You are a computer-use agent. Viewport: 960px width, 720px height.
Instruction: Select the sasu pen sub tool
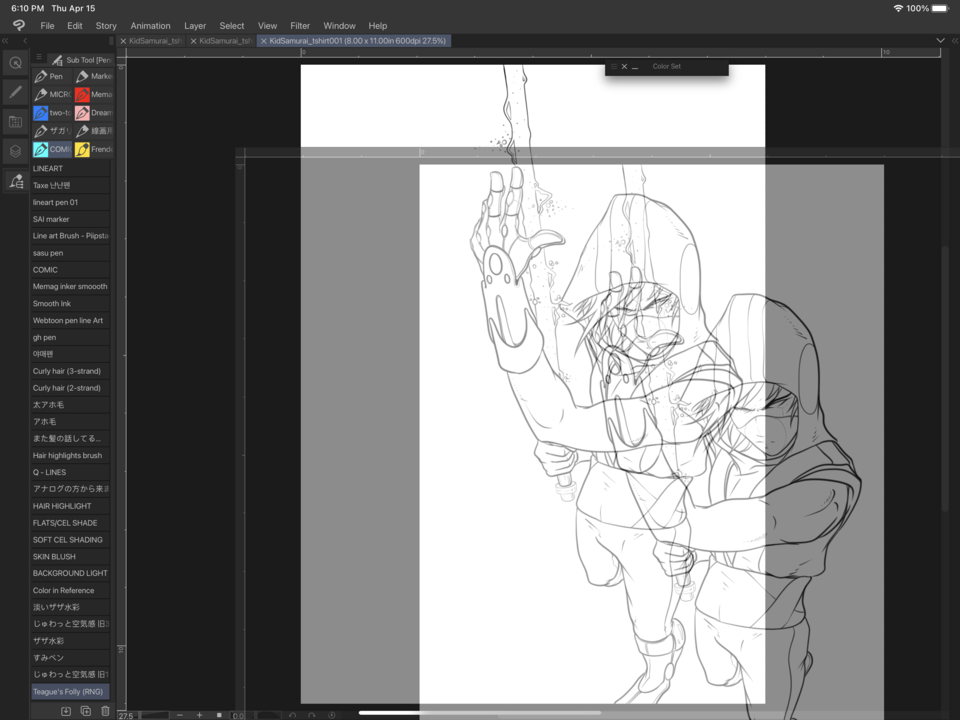point(70,253)
